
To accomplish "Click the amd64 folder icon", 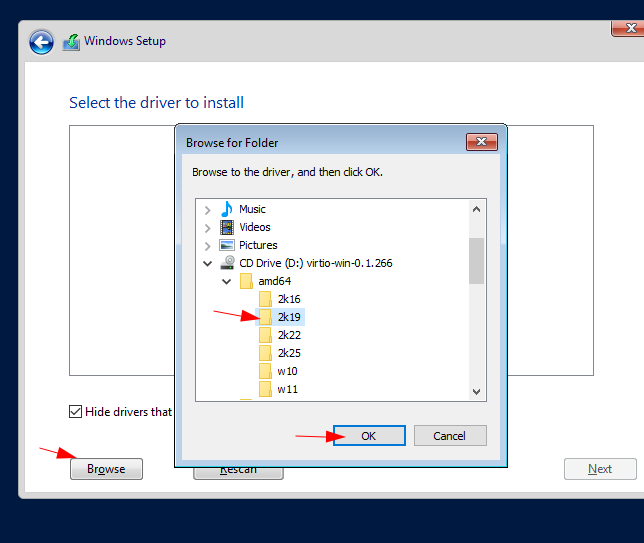I will [246, 281].
